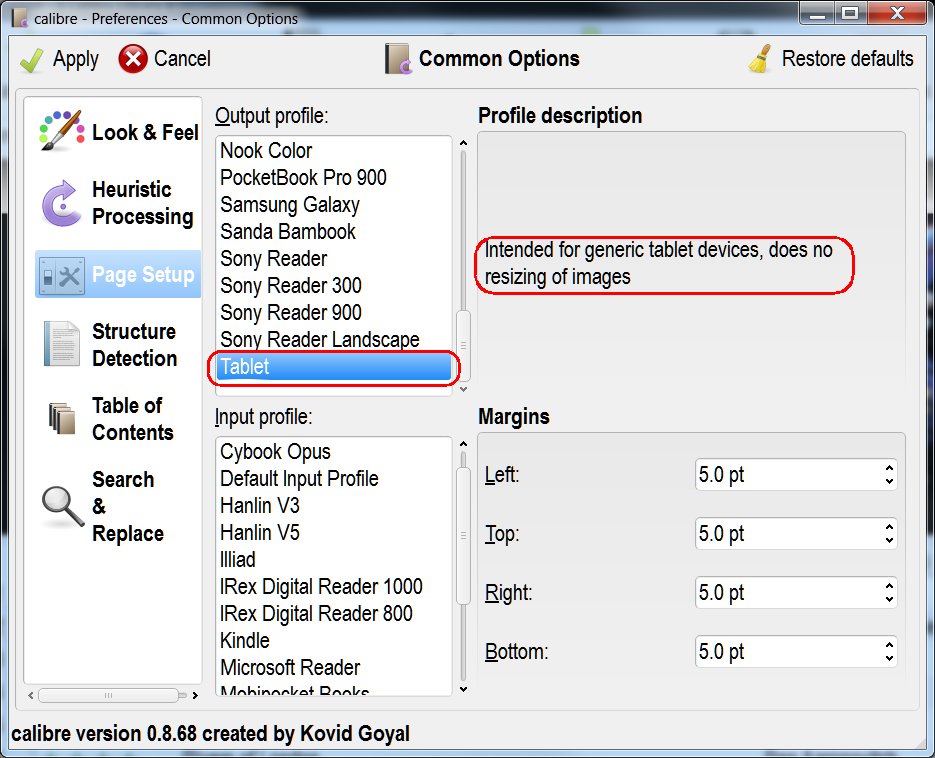
Task: Select Default Input Profile entry
Action: [334, 478]
